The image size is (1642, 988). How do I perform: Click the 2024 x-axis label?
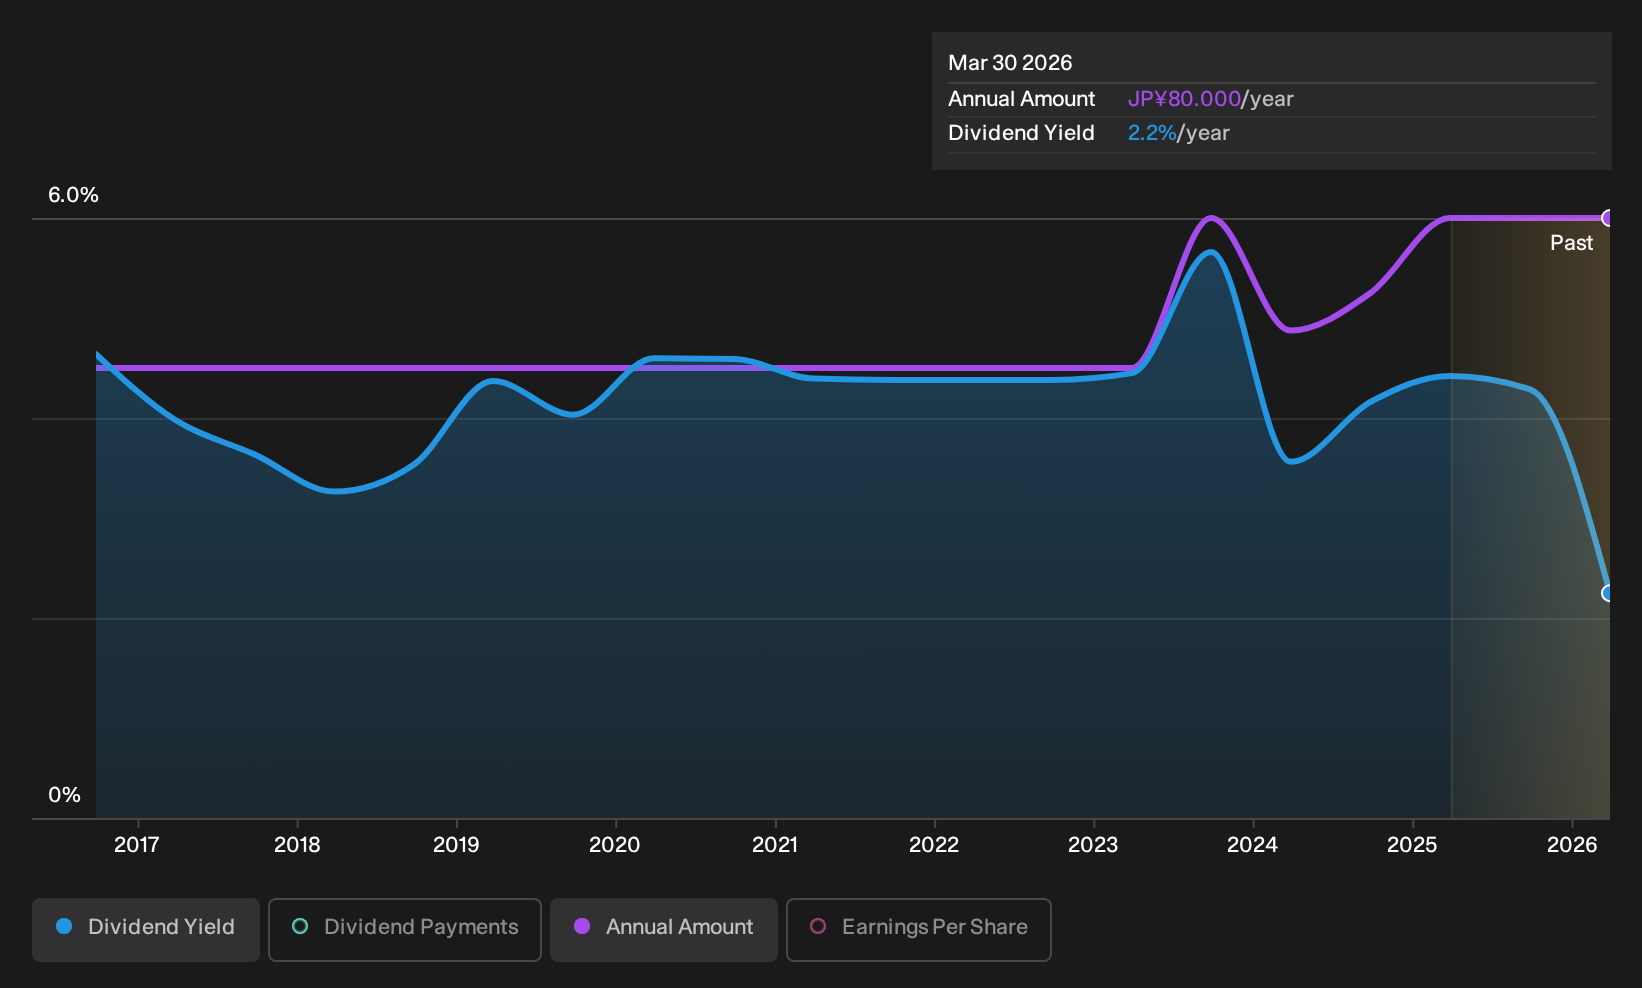[1252, 845]
